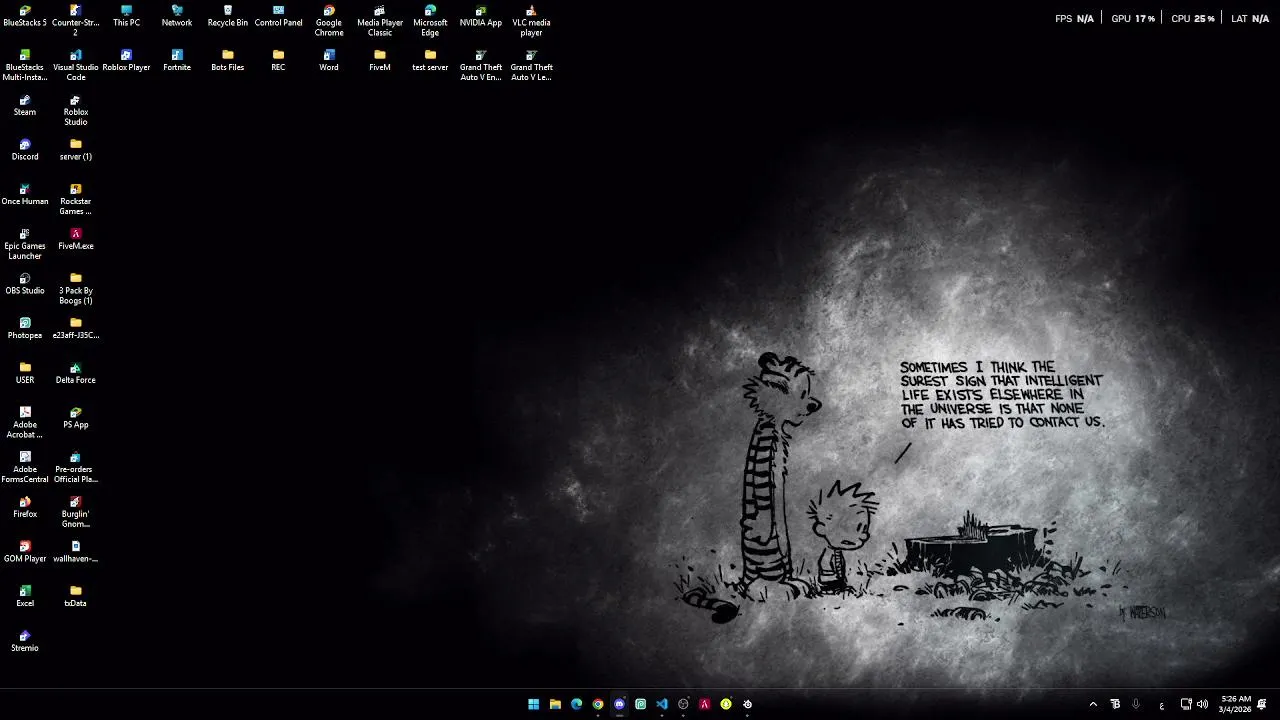Select the Counter-Strike 2 desktop shortcut
This screenshot has width=1280, height=720.
click(x=75, y=21)
